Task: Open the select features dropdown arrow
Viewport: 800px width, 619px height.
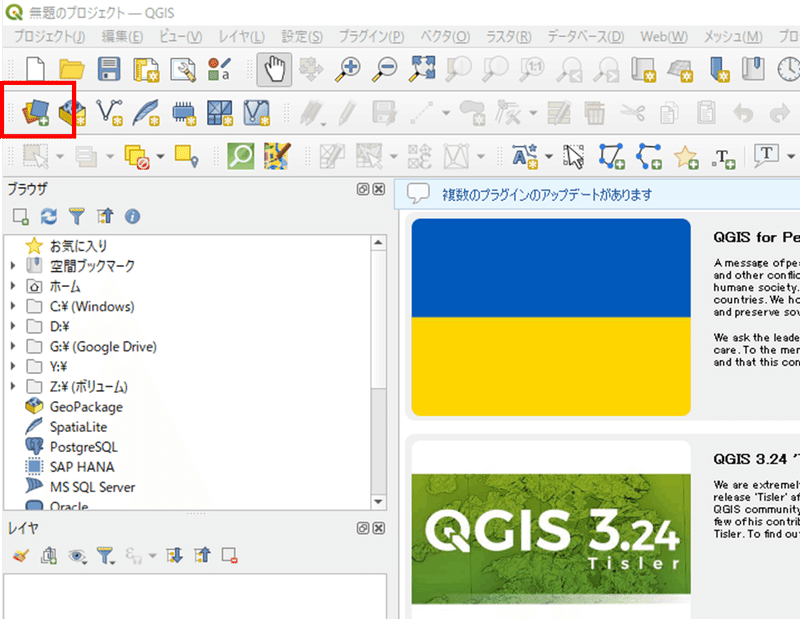Action: 59,156
